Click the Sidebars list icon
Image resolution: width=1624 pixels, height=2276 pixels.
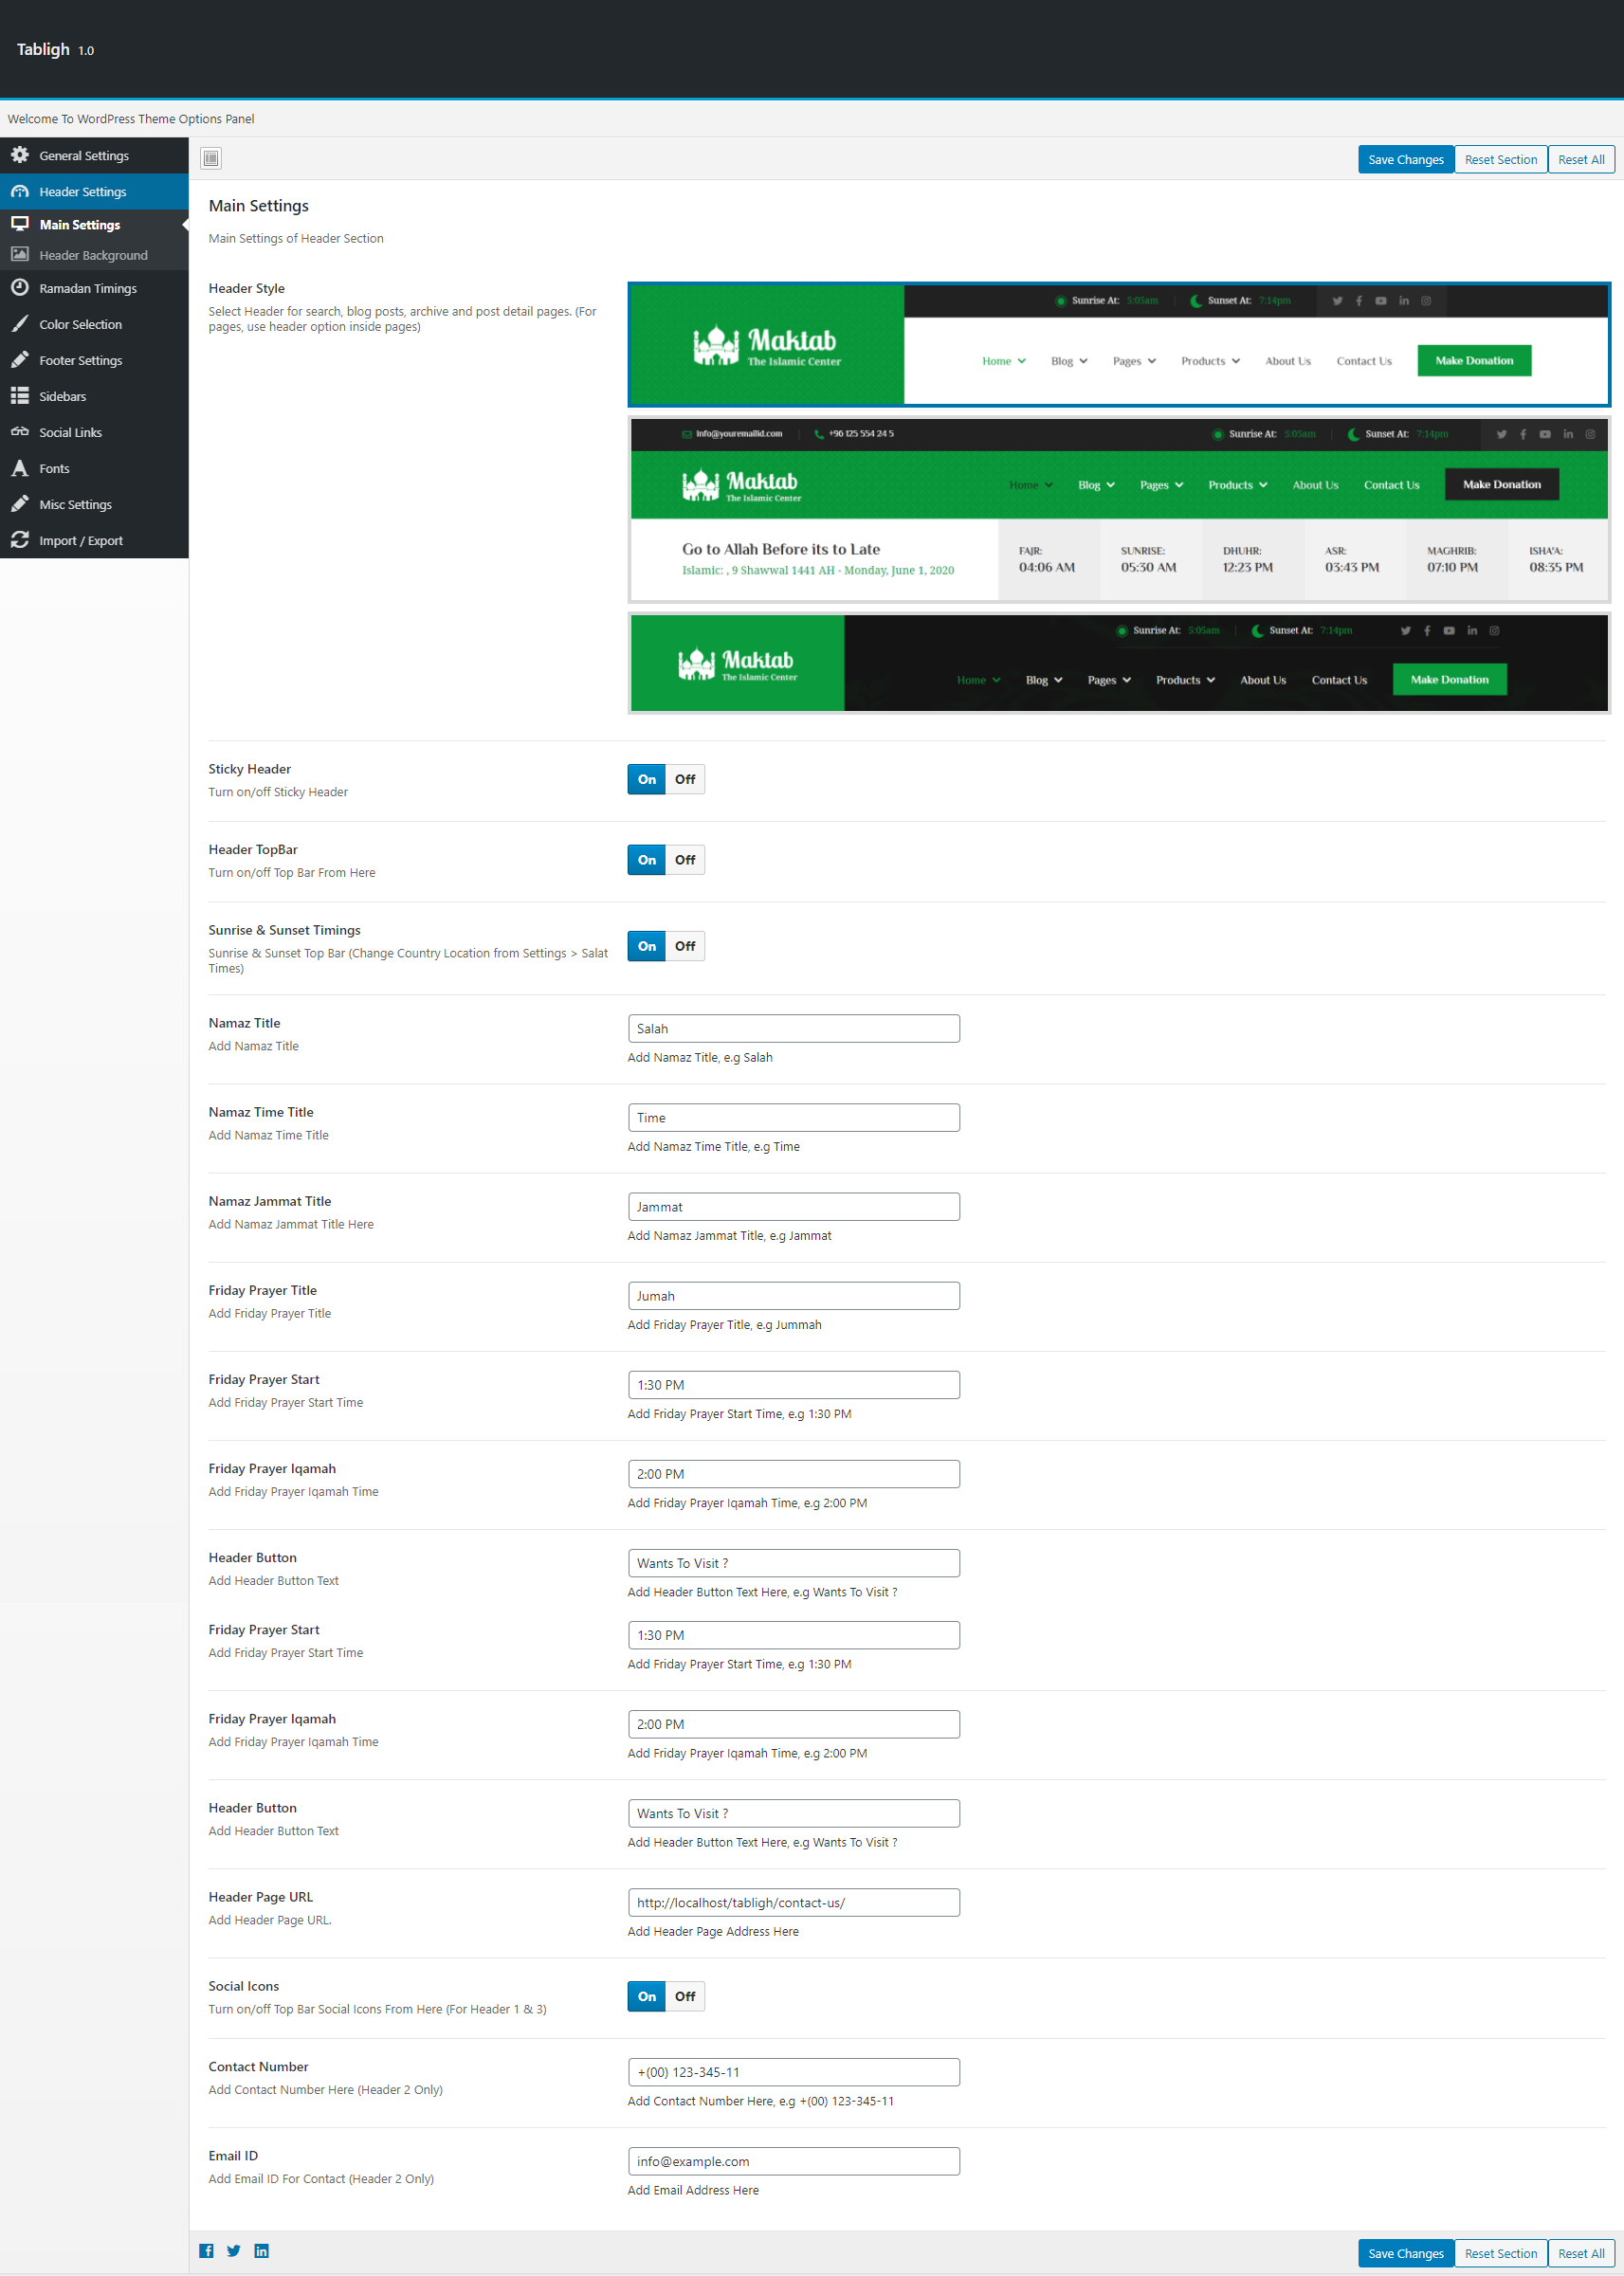coord(20,396)
